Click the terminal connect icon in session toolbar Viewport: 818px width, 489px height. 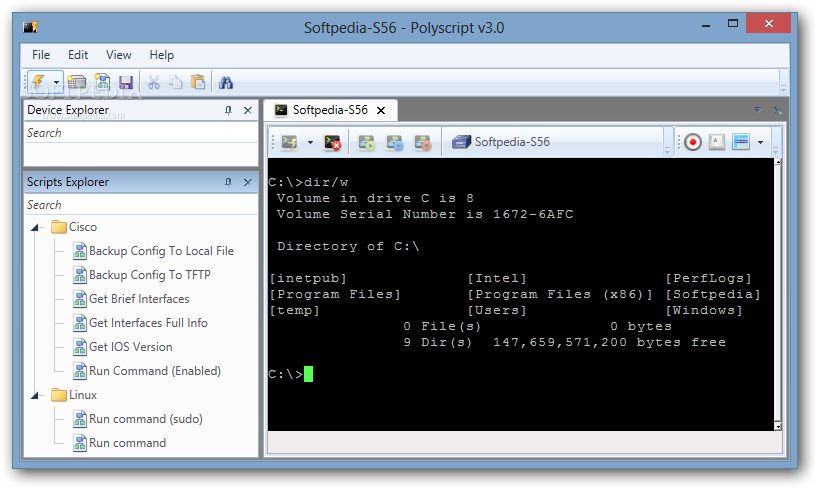tap(290, 142)
